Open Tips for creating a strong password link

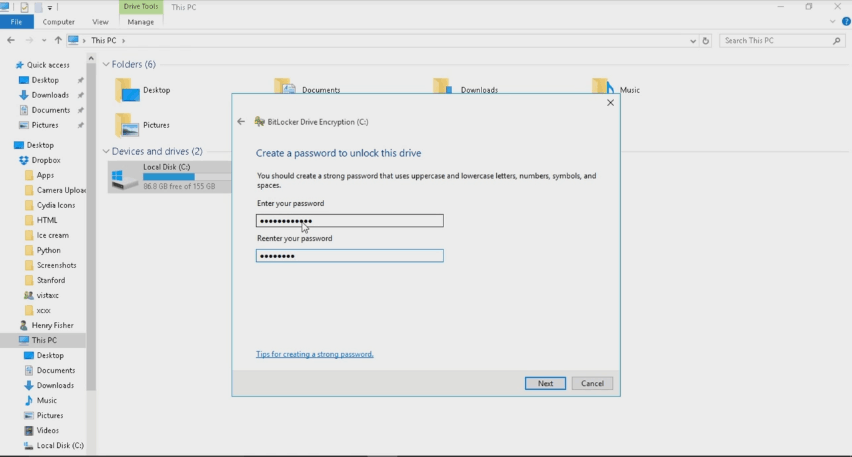tap(315, 354)
